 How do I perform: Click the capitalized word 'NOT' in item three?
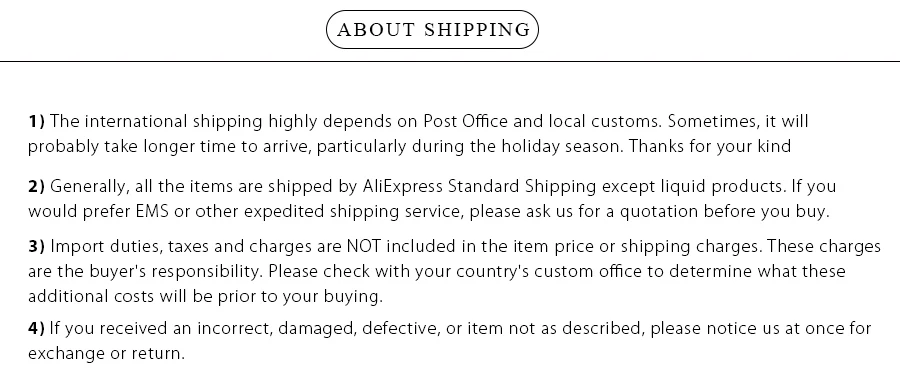point(364,247)
